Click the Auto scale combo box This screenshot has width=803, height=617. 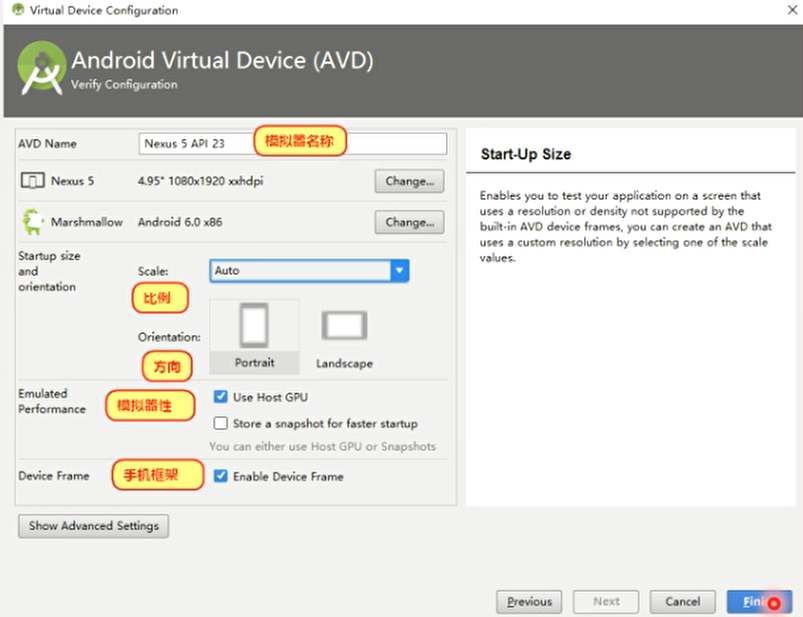[x=309, y=270]
